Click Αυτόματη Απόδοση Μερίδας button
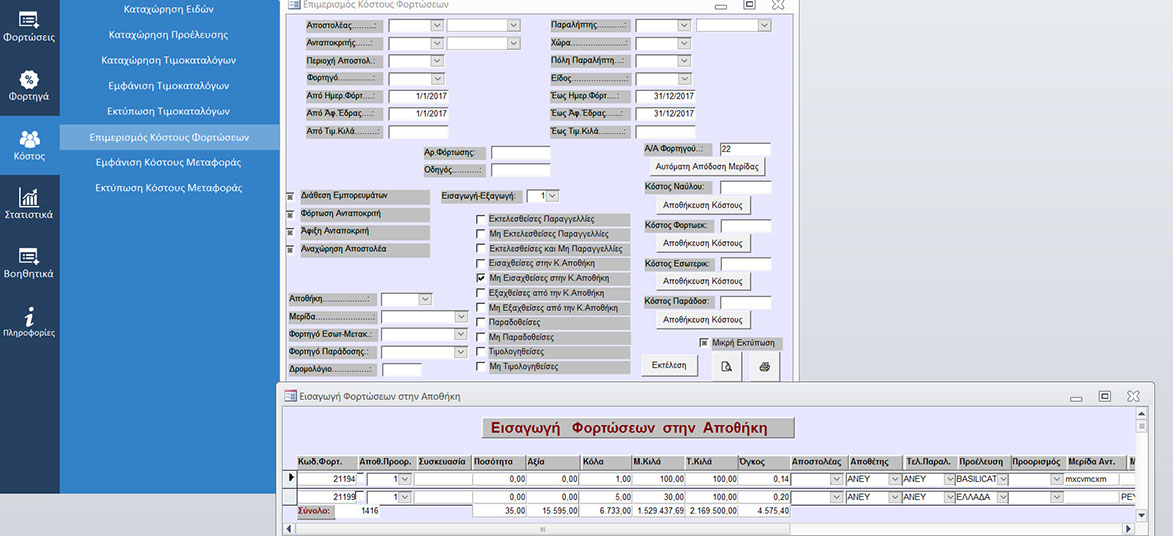The width and height of the screenshot is (1173, 536). pos(707,166)
